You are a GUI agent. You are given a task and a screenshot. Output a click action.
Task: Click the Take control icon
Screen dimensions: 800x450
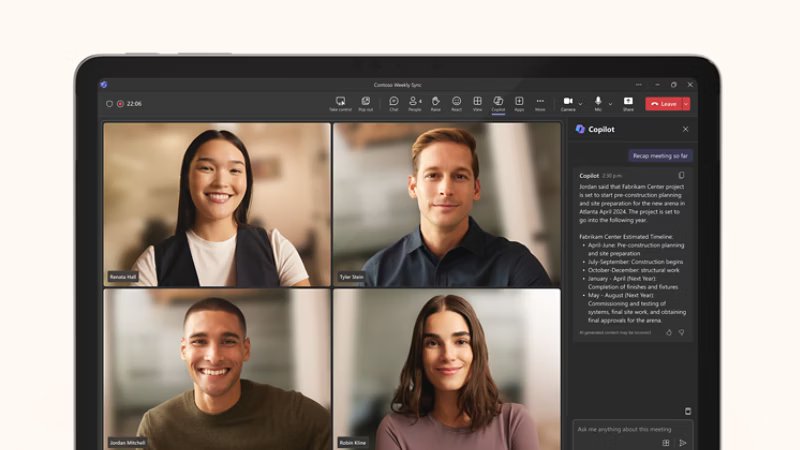pos(340,104)
